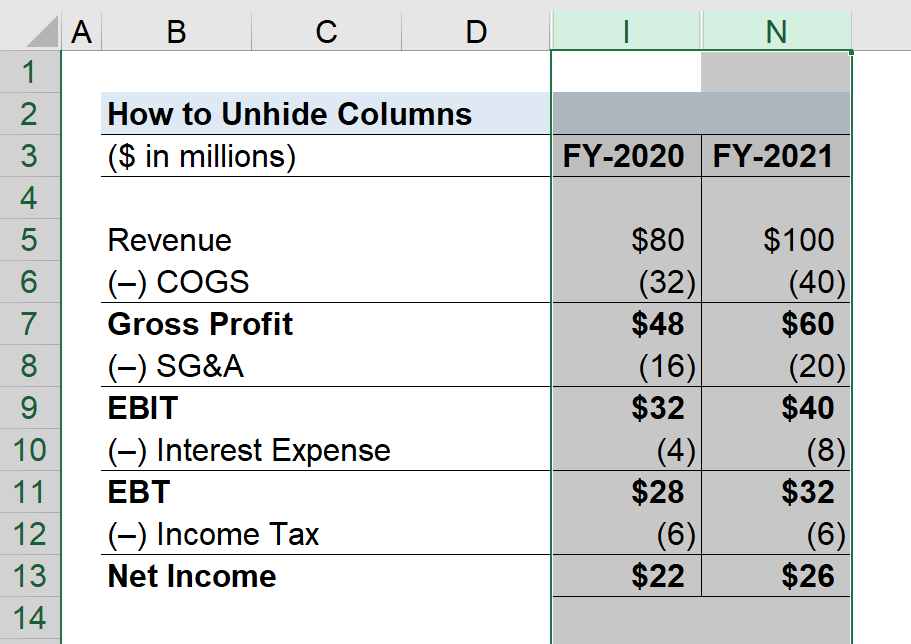Click the FY-2021 header cell
Screen dimensions: 911x644
776,156
